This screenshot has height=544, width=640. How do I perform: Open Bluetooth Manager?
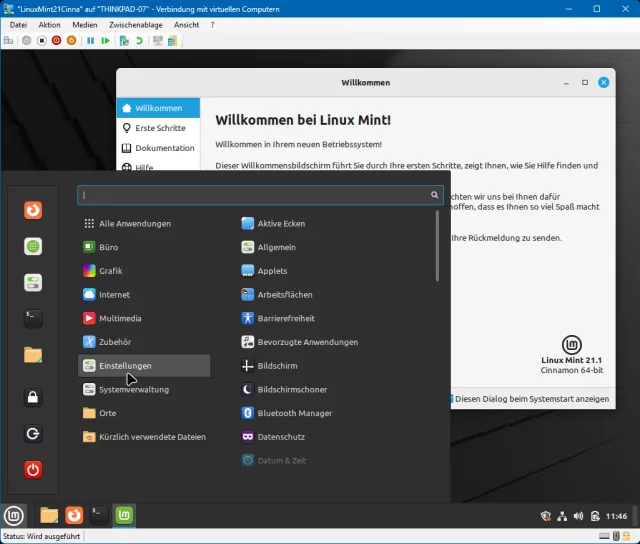point(287,413)
